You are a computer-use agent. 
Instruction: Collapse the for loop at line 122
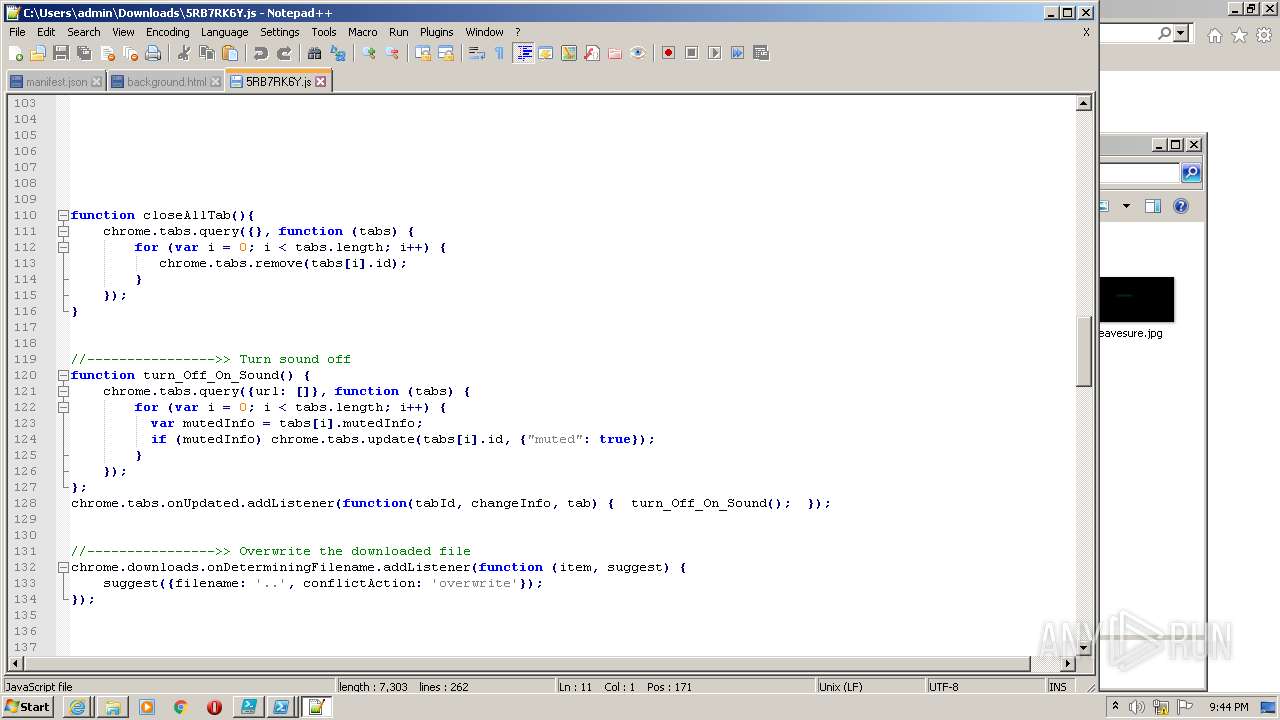point(63,407)
